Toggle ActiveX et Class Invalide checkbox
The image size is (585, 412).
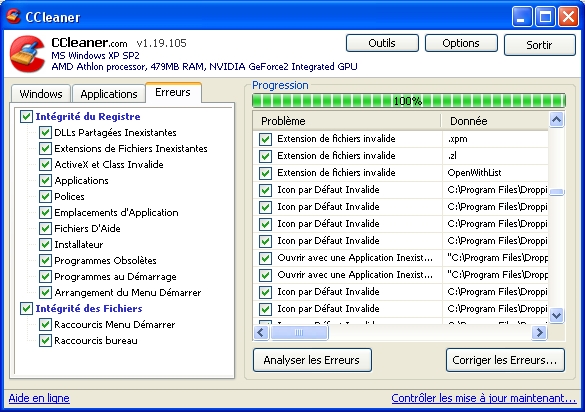click(x=45, y=165)
